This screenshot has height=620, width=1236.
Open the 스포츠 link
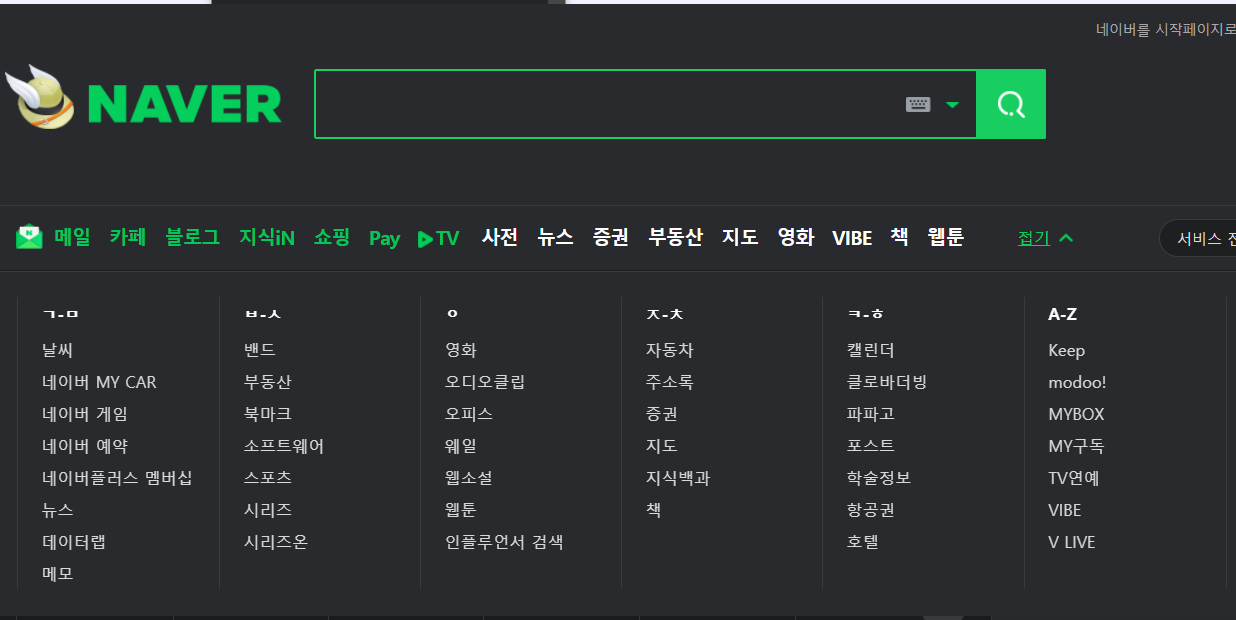point(268,478)
